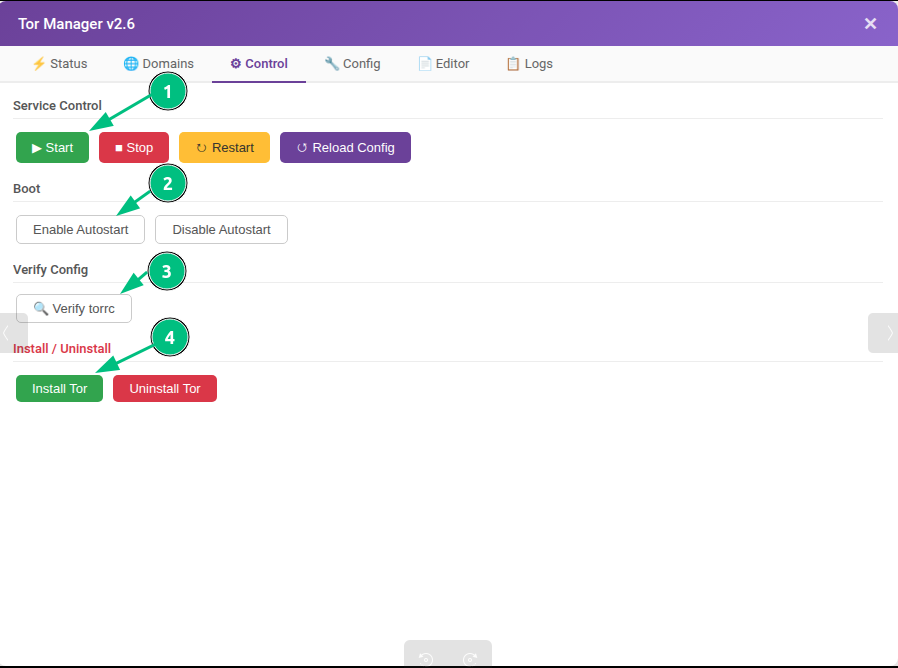Rotate image counterclockwise icon at bottom
Screen dimensions: 898x668
tap(426, 659)
